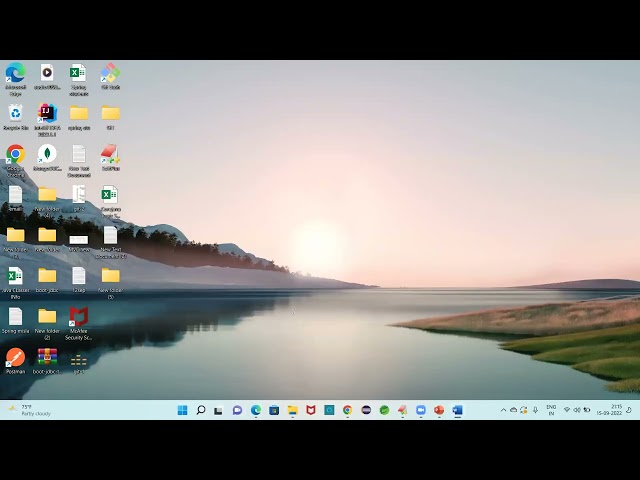Open the Windows Start menu
The height and width of the screenshot is (480, 640).
point(182,410)
